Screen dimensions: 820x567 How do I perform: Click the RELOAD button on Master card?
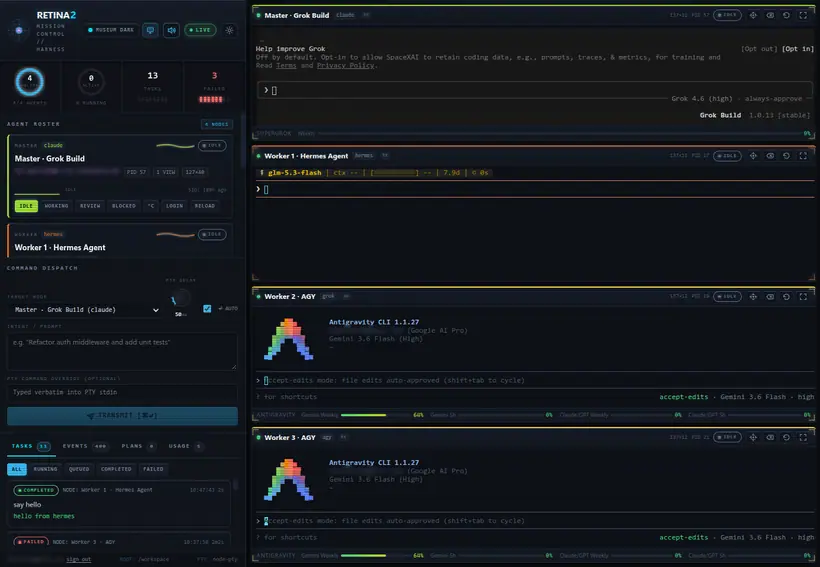point(204,206)
